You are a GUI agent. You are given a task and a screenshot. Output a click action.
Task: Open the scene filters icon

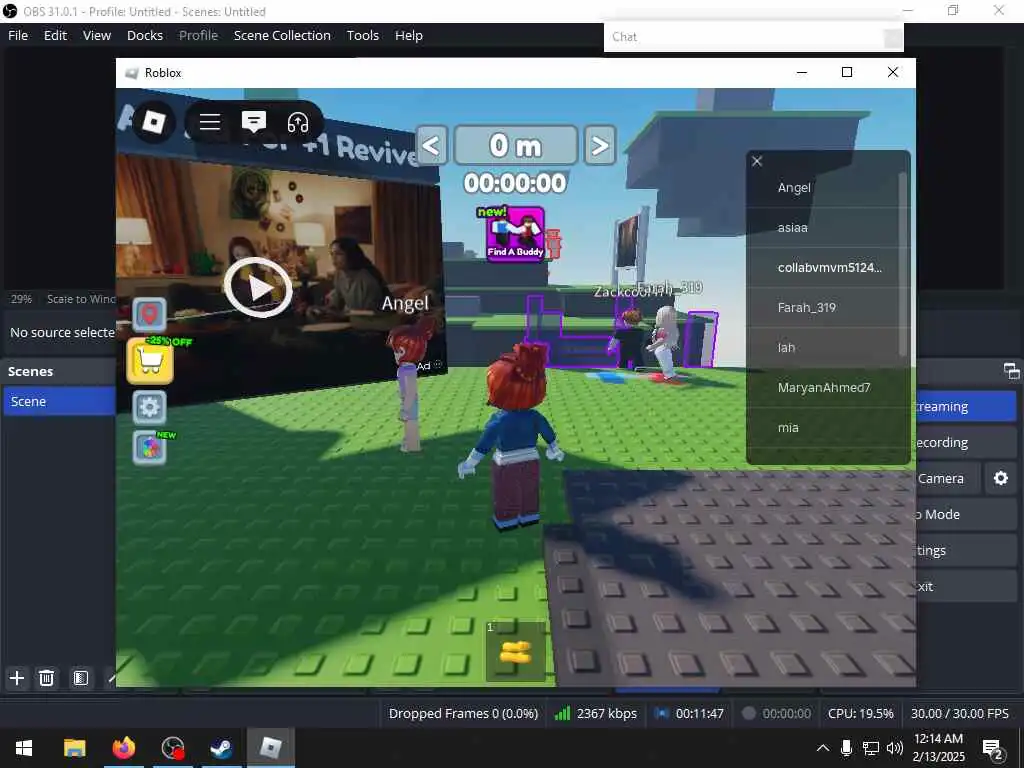(x=80, y=678)
